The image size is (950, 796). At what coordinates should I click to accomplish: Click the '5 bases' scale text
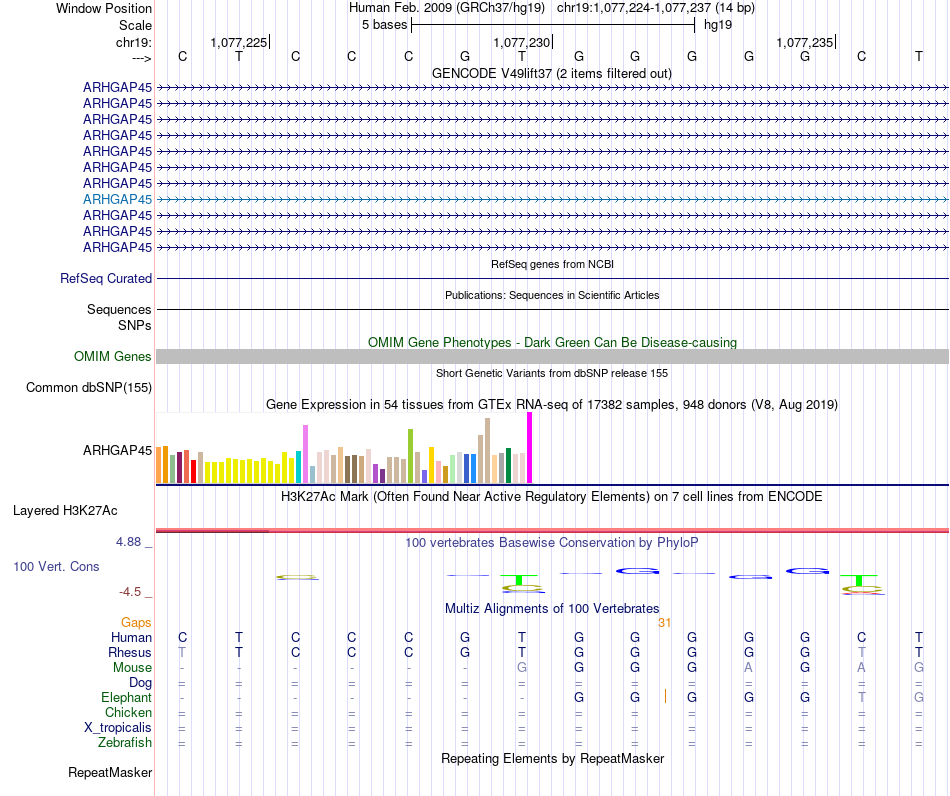(385, 25)
